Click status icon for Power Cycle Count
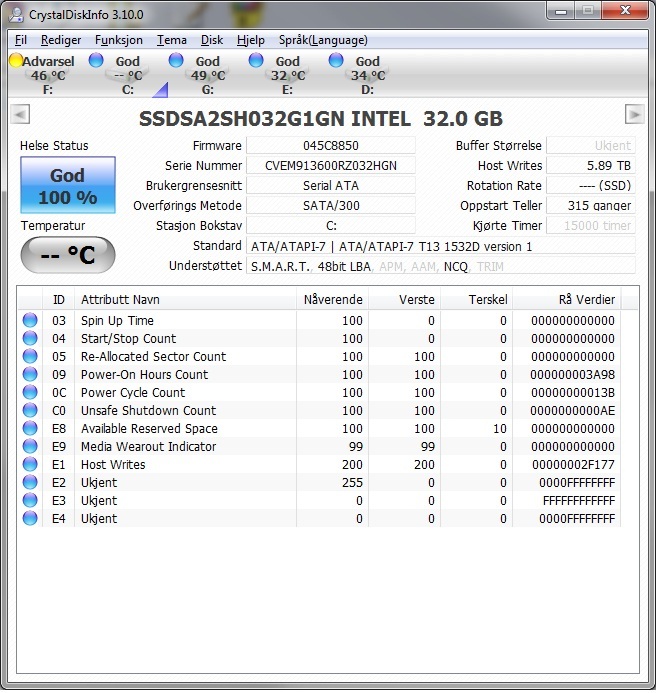 pos(30,392)
